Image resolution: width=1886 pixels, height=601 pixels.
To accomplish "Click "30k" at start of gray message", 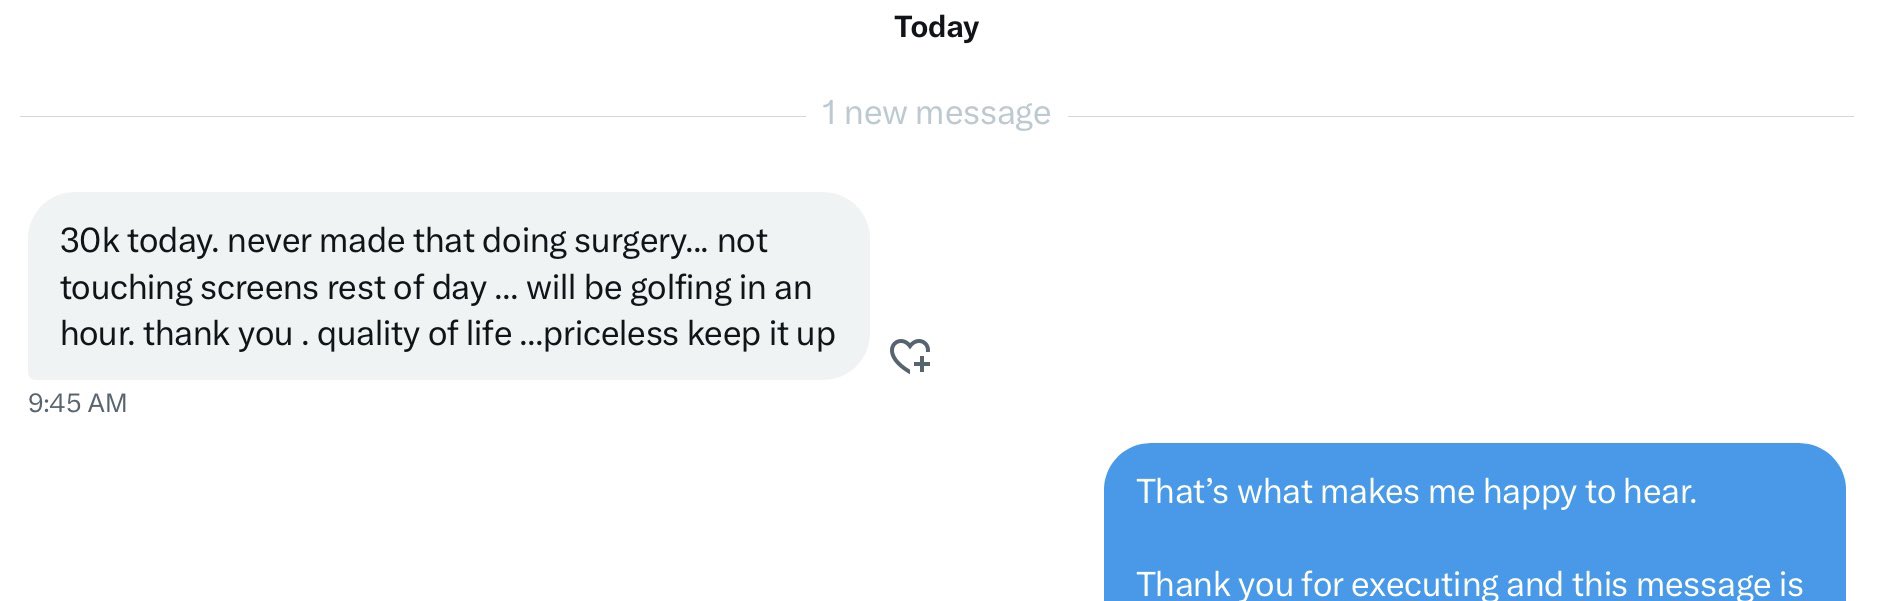I will (x=89, y=241).
